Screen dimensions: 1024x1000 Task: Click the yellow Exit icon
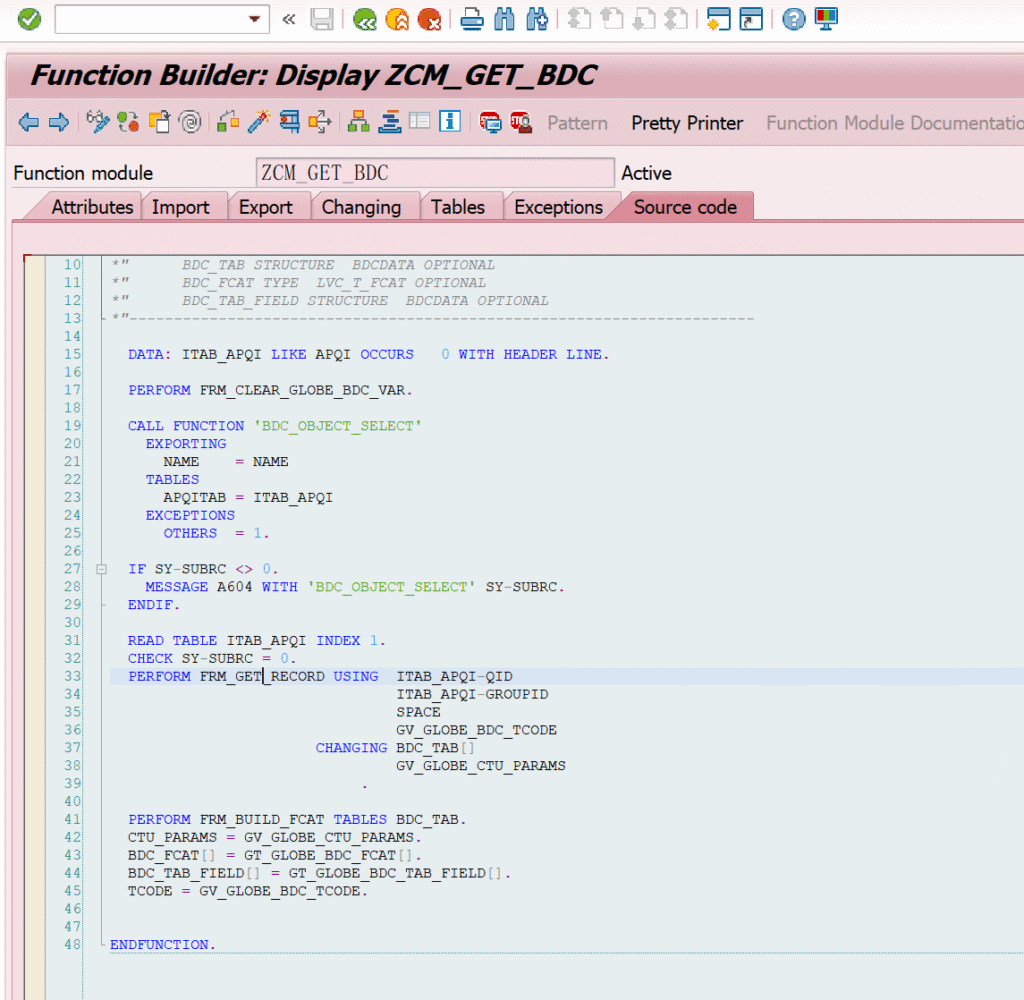pos(397,18)
